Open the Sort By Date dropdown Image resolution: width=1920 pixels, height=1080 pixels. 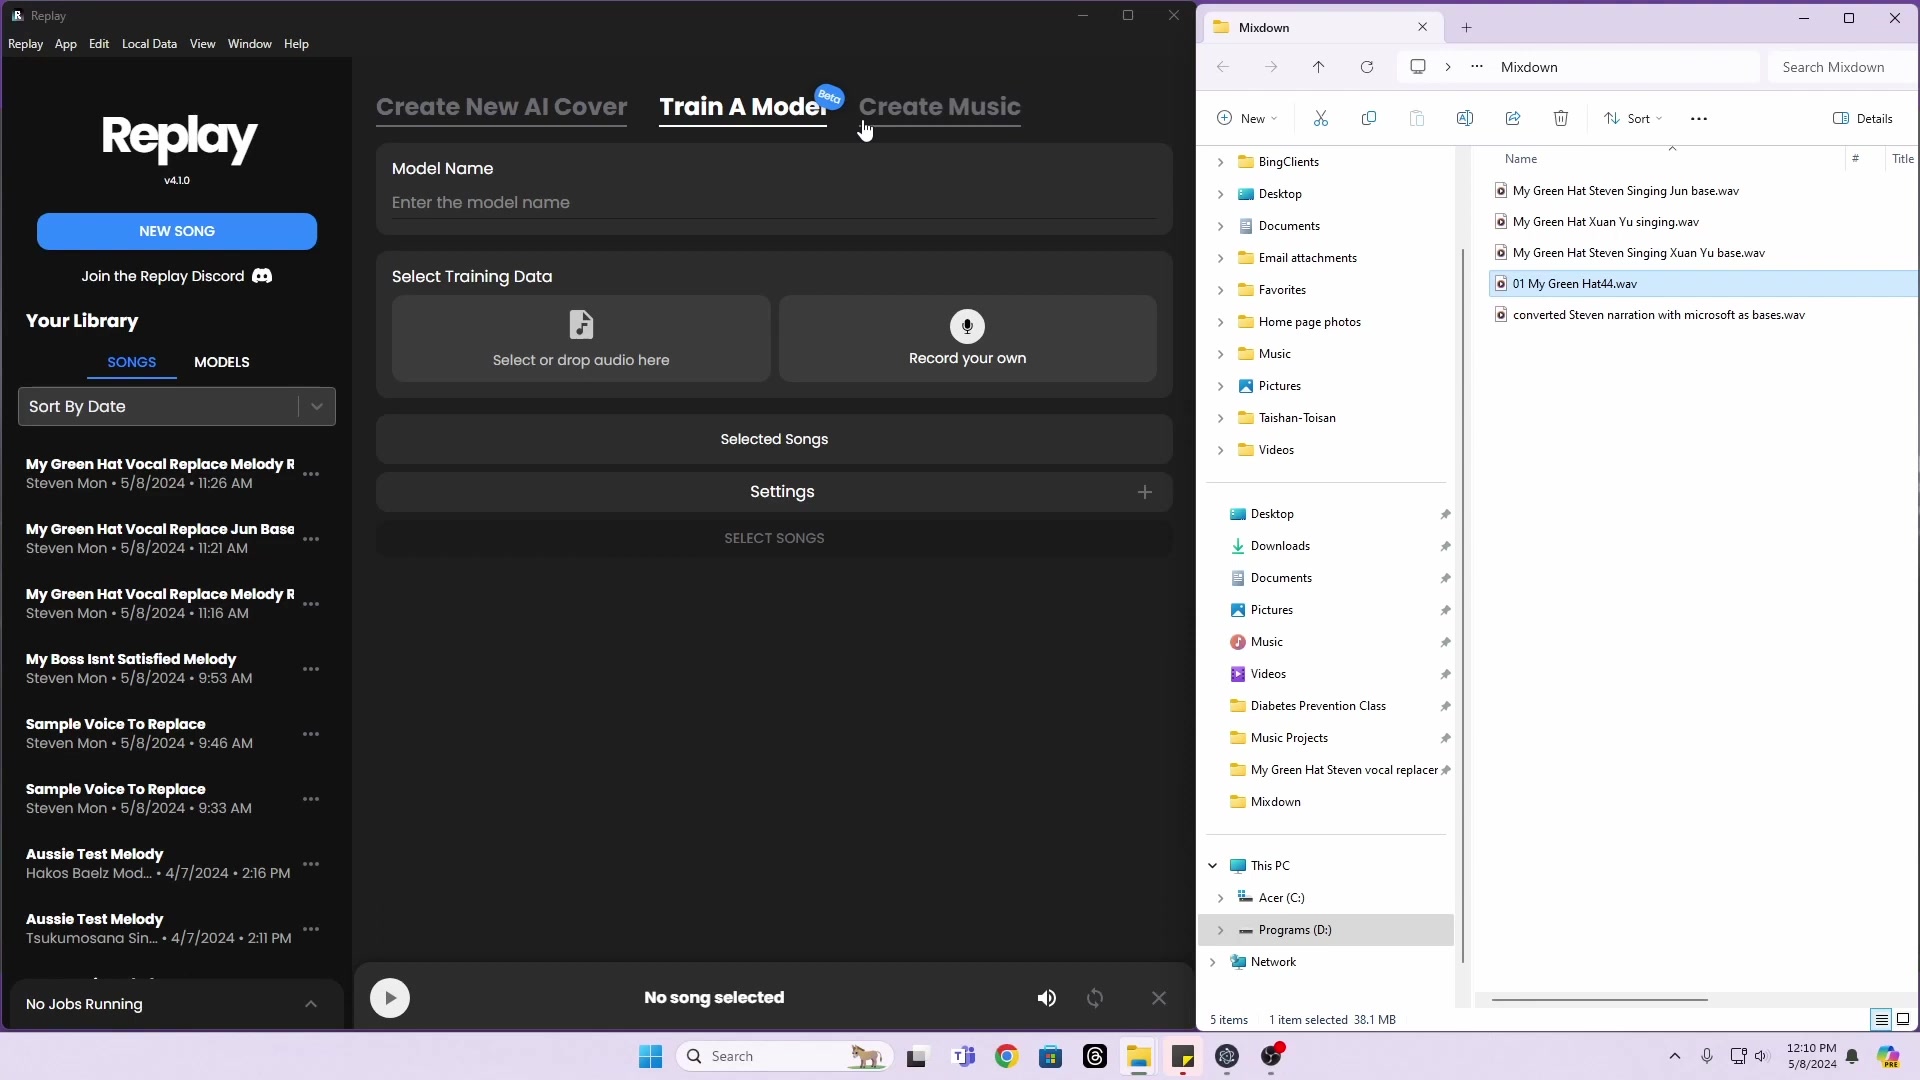[x=176, y=406]
